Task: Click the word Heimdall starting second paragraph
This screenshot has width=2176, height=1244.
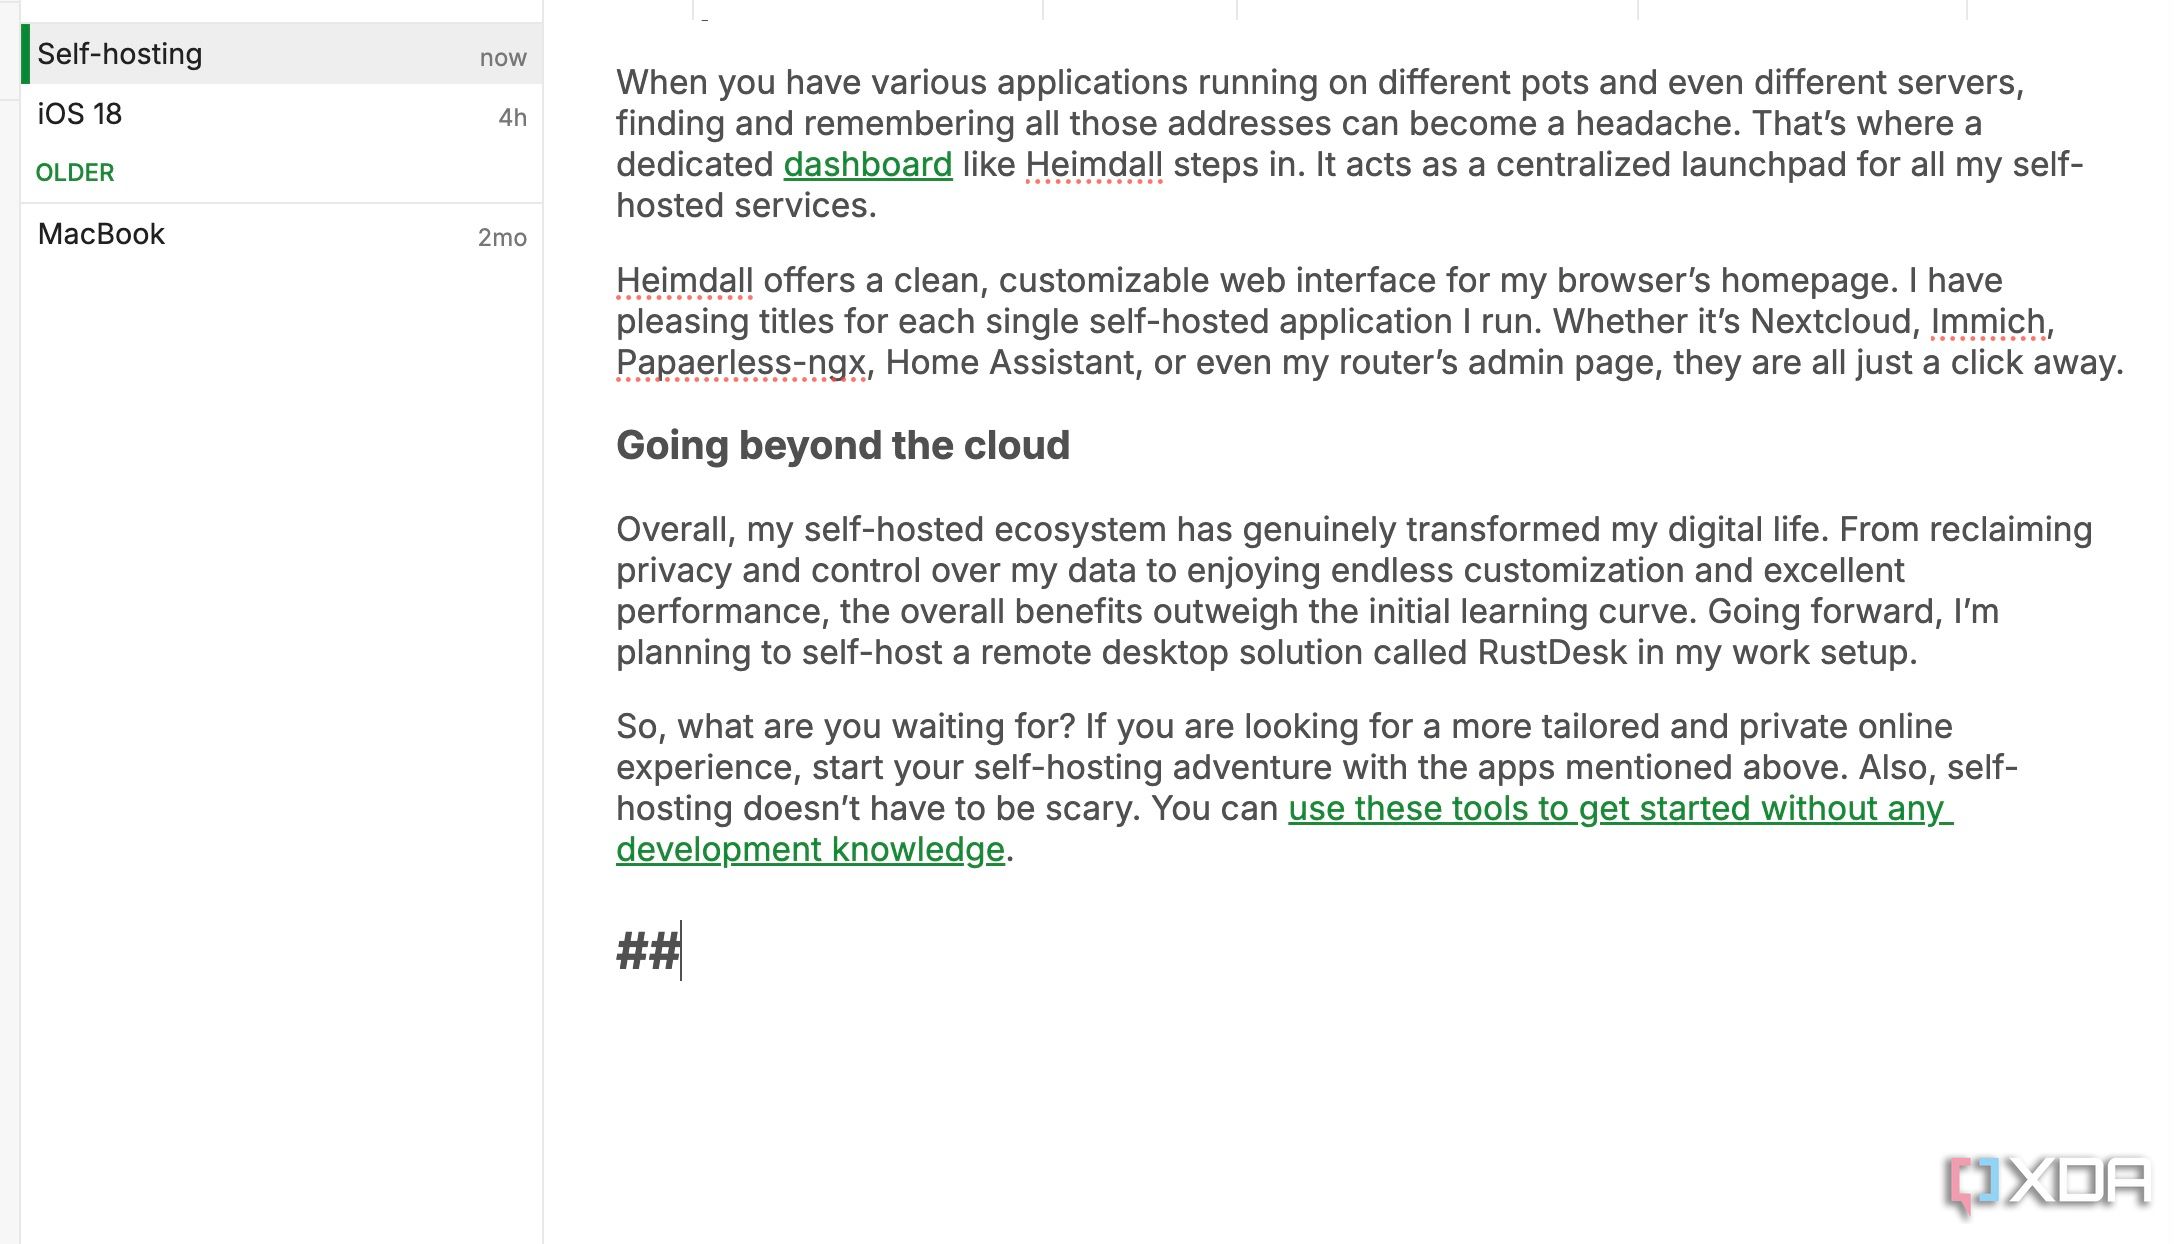Action: (684, 280)
